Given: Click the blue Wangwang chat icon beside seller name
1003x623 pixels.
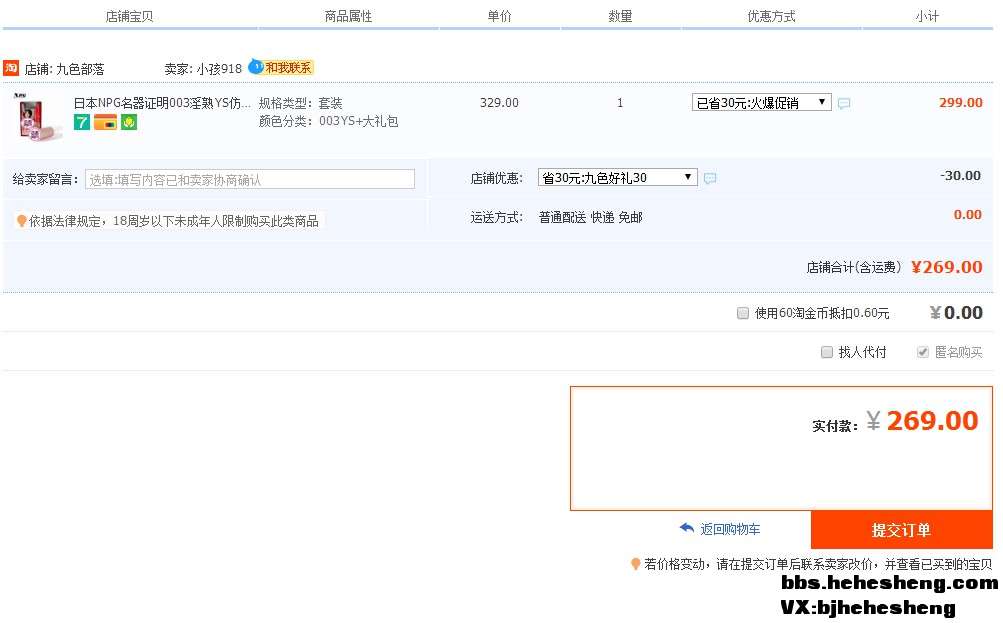Looking at the screenshot, I should tap(255, 67).
